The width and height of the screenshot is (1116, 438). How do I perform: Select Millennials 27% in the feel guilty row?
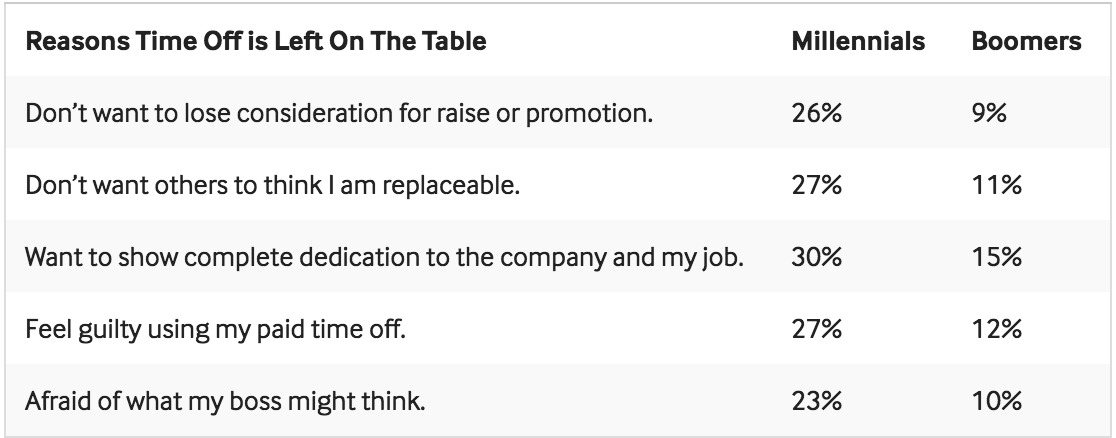(x=817, y=329)
